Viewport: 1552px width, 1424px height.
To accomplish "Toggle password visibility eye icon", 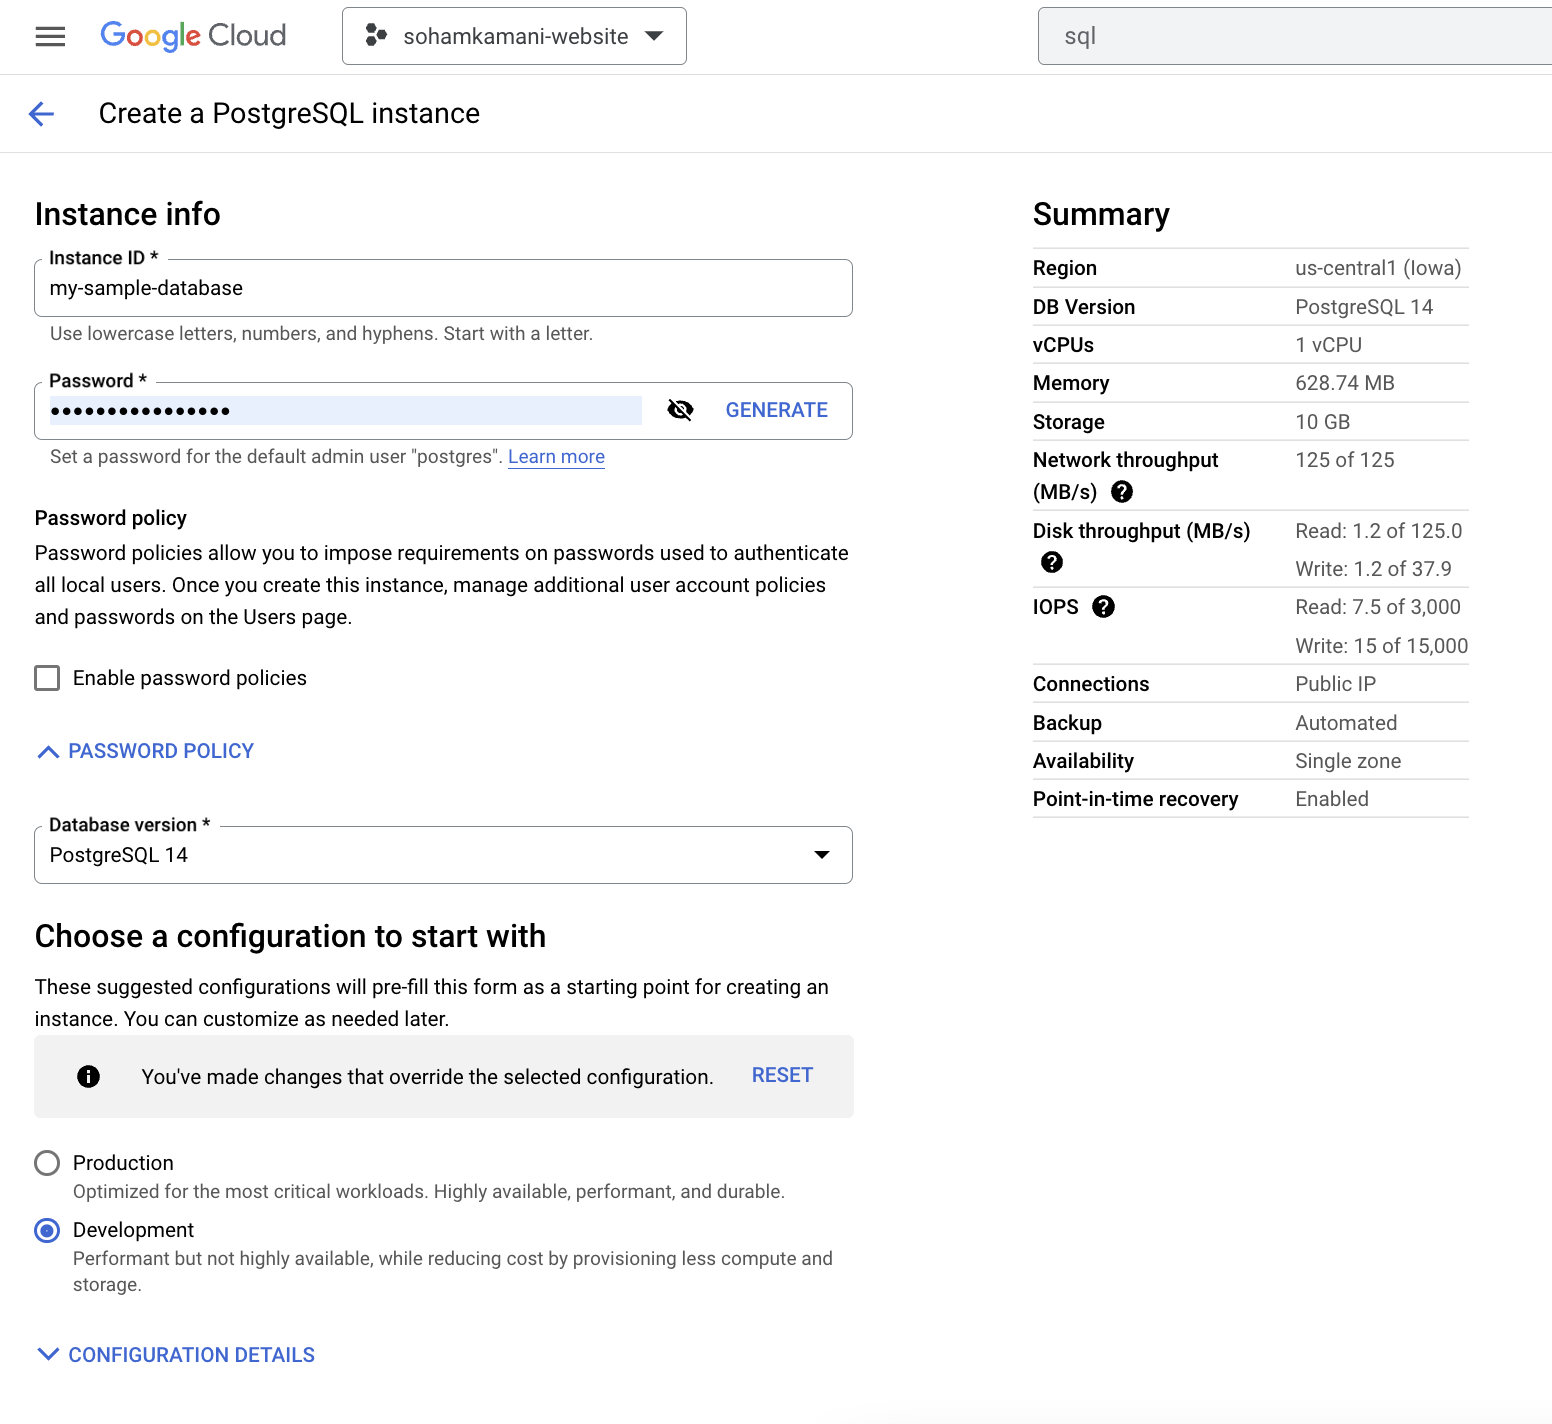I will [x=680, y=410].
